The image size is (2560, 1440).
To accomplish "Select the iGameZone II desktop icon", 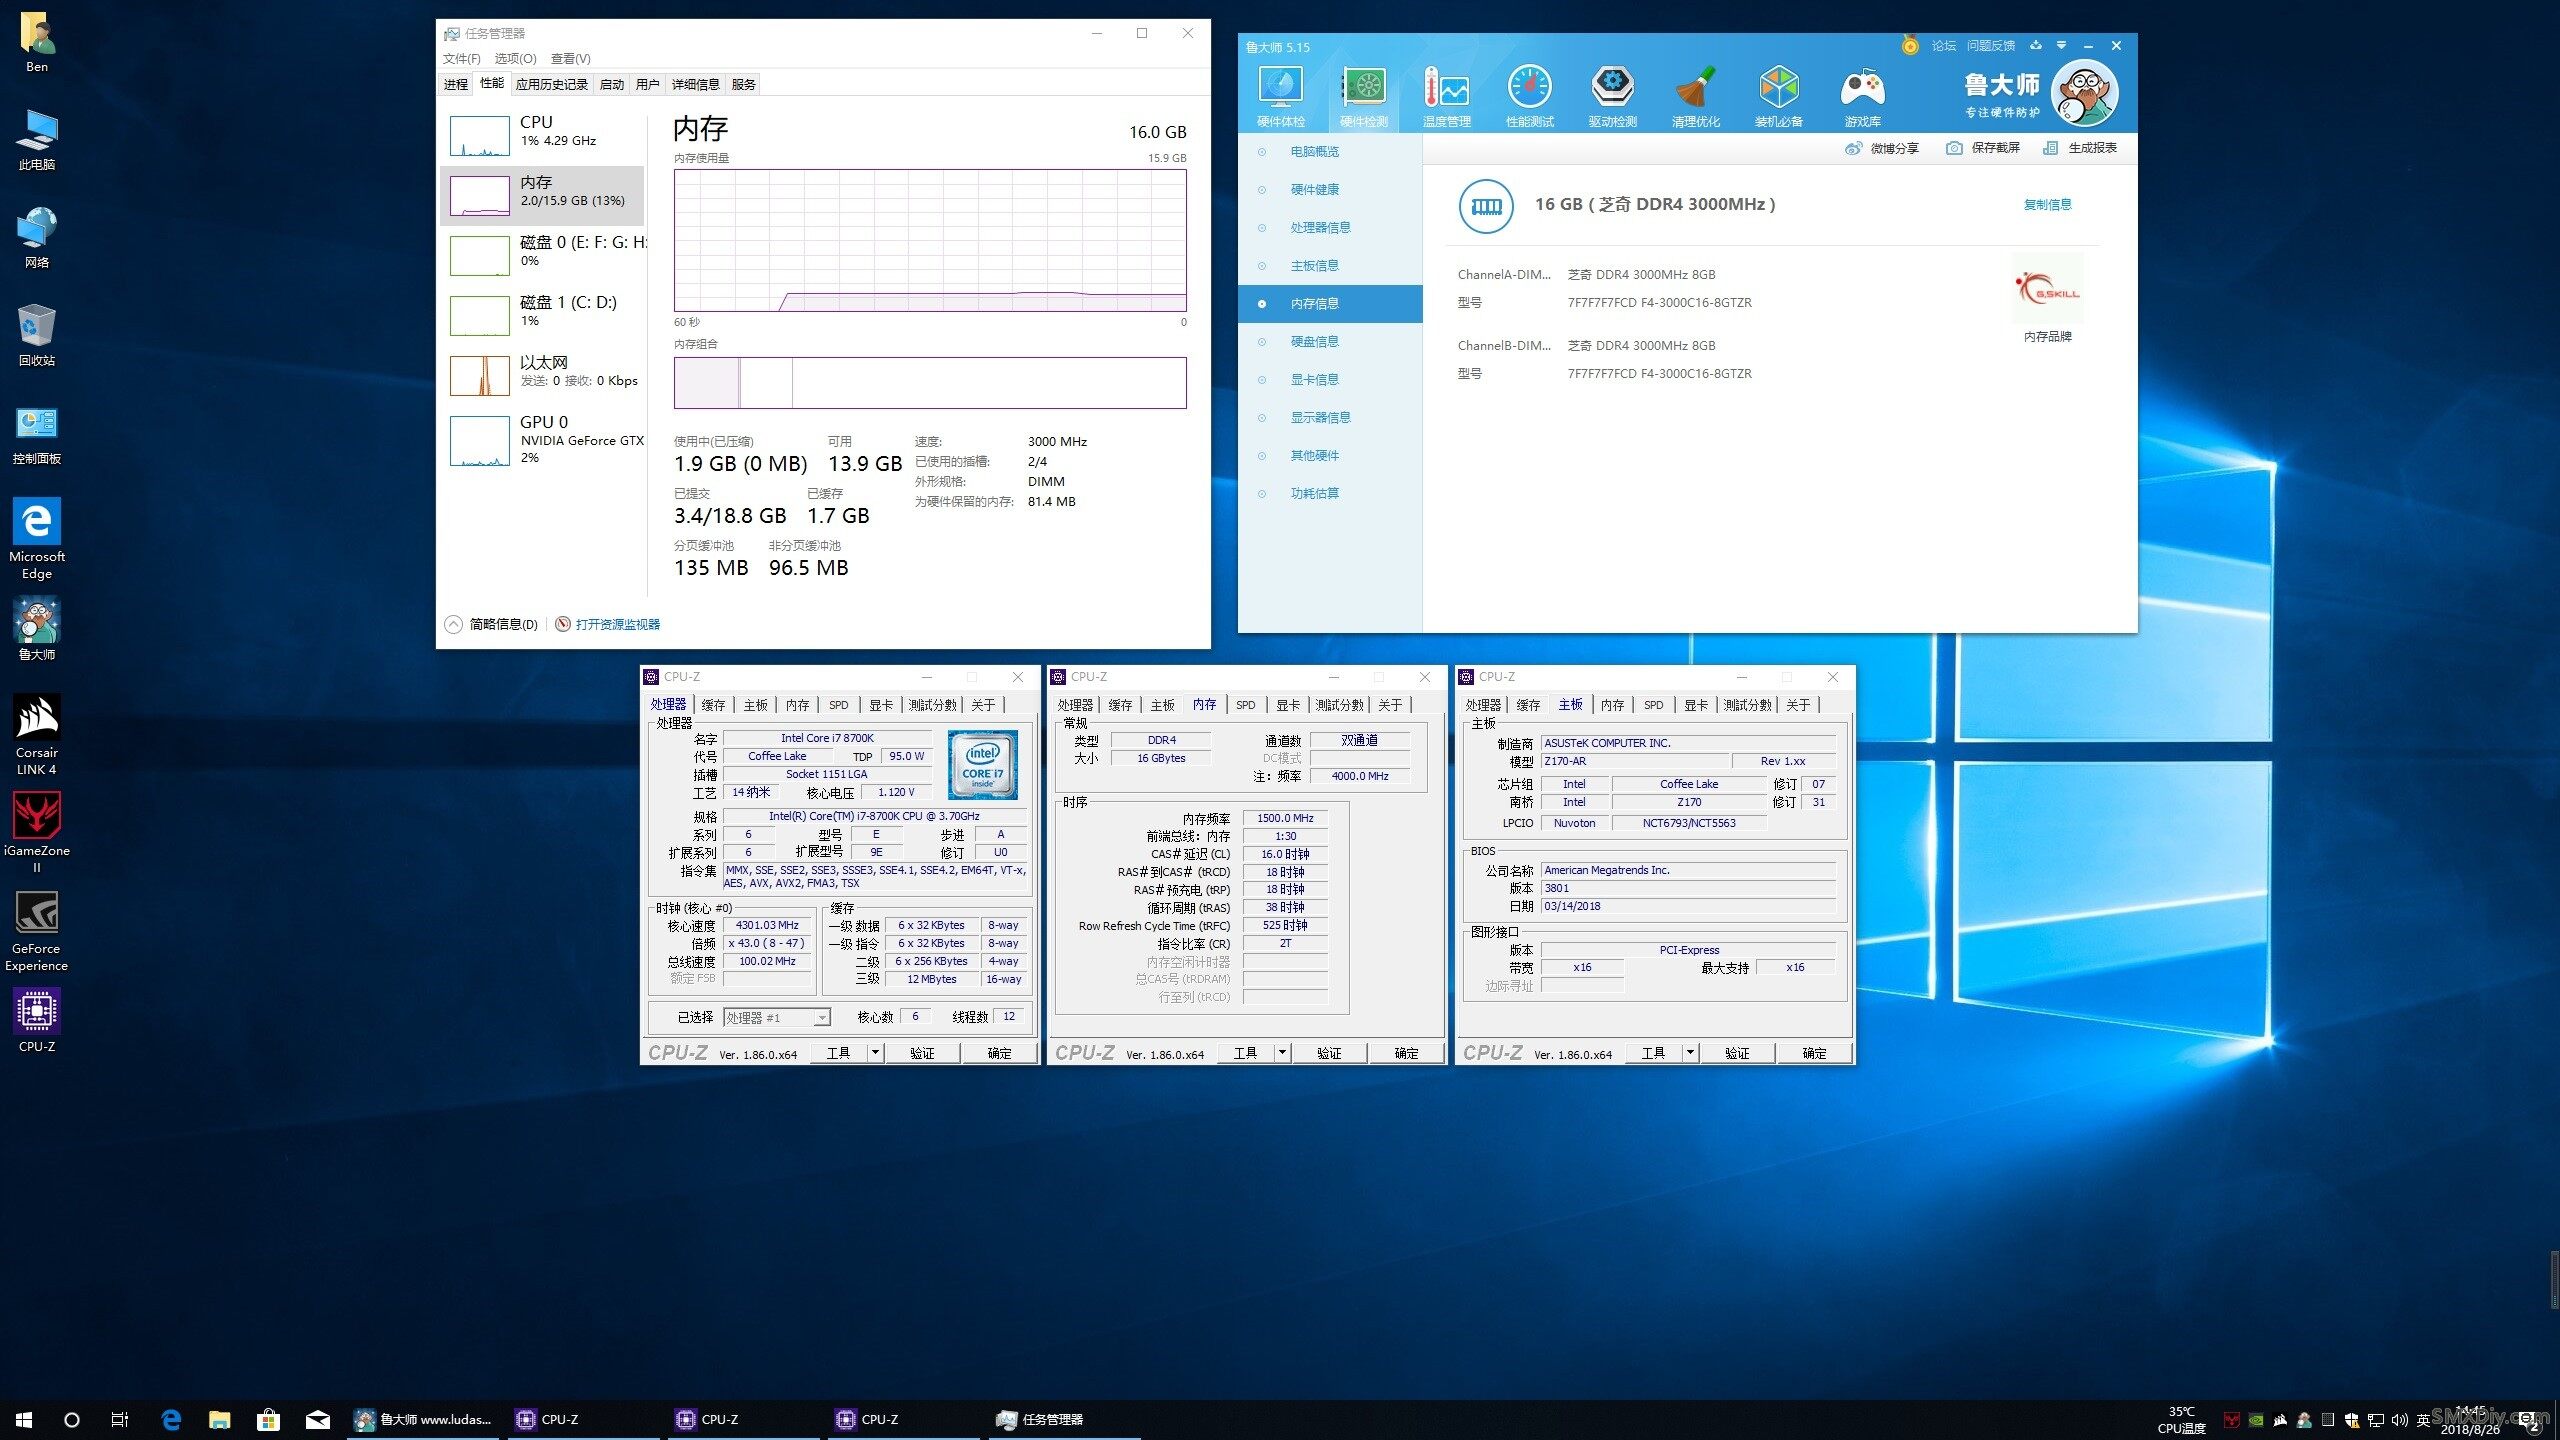I will pos(37,833).
